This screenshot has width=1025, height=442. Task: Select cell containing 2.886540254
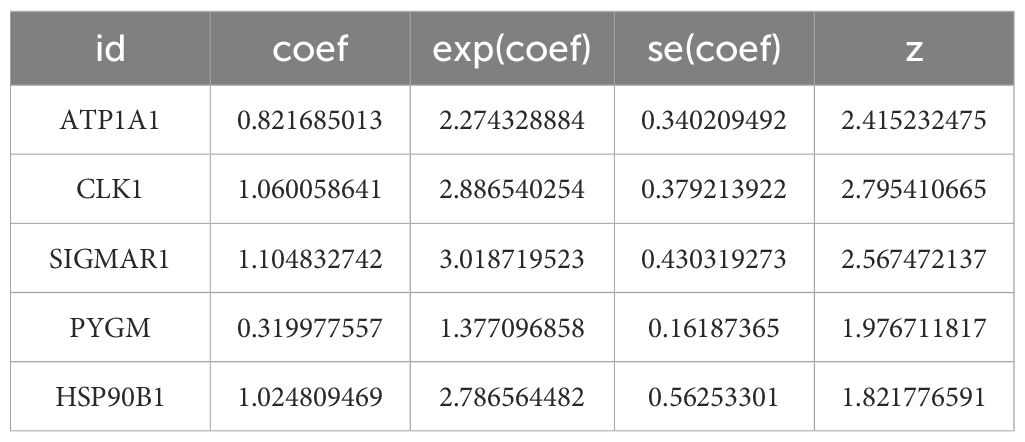pyautogui.click(x=511, y=189)
